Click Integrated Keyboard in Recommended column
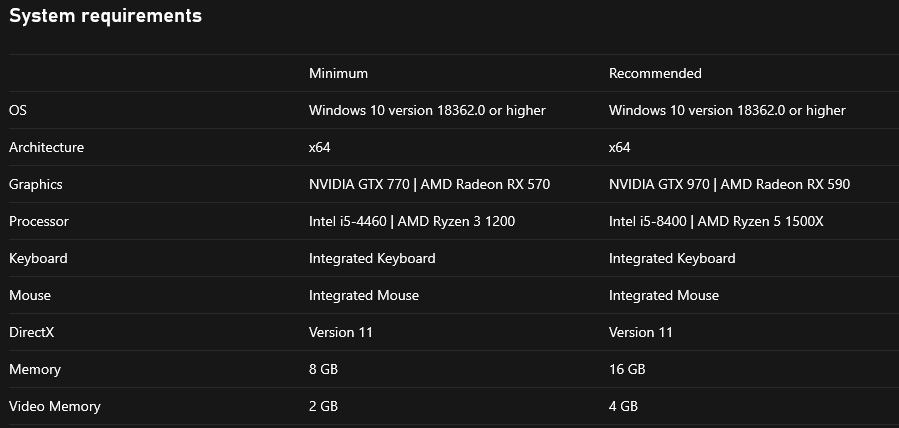 point(672,258)
